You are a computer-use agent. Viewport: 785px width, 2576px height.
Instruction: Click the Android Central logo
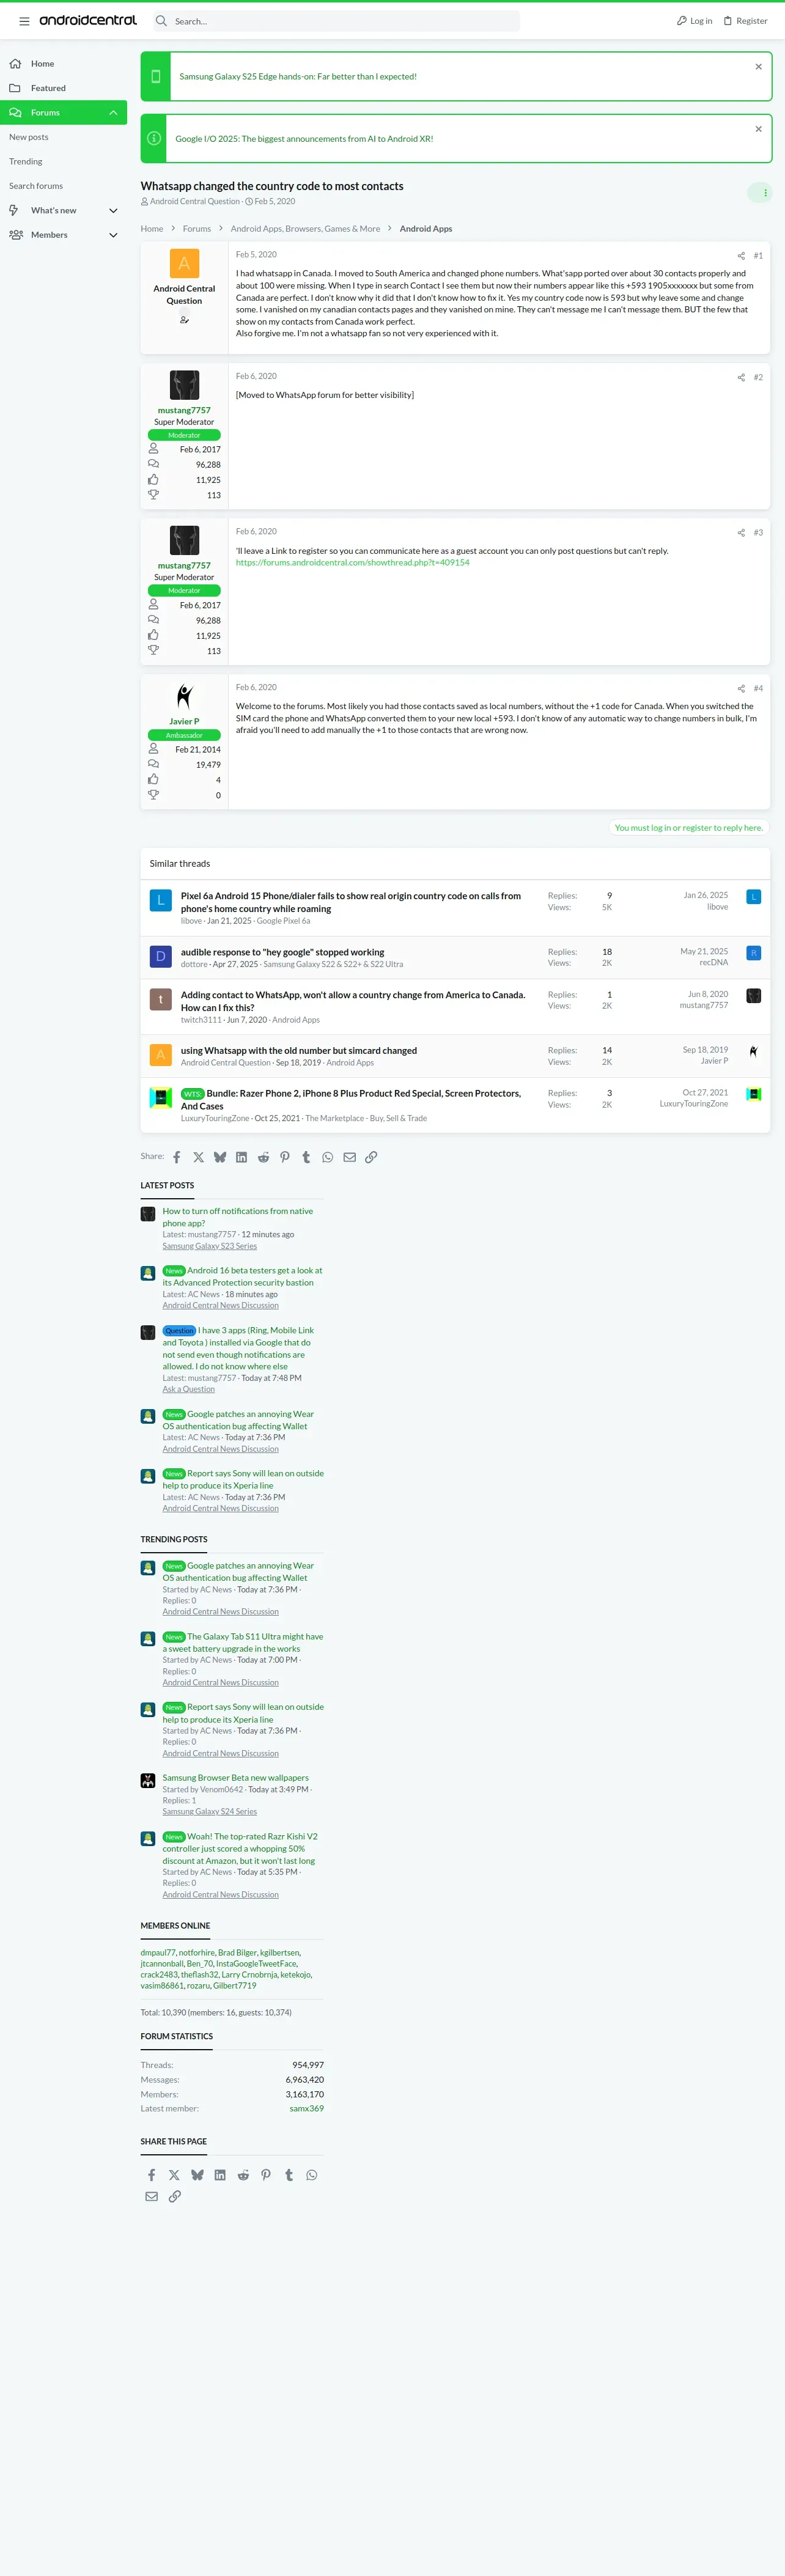pos(88,20)
